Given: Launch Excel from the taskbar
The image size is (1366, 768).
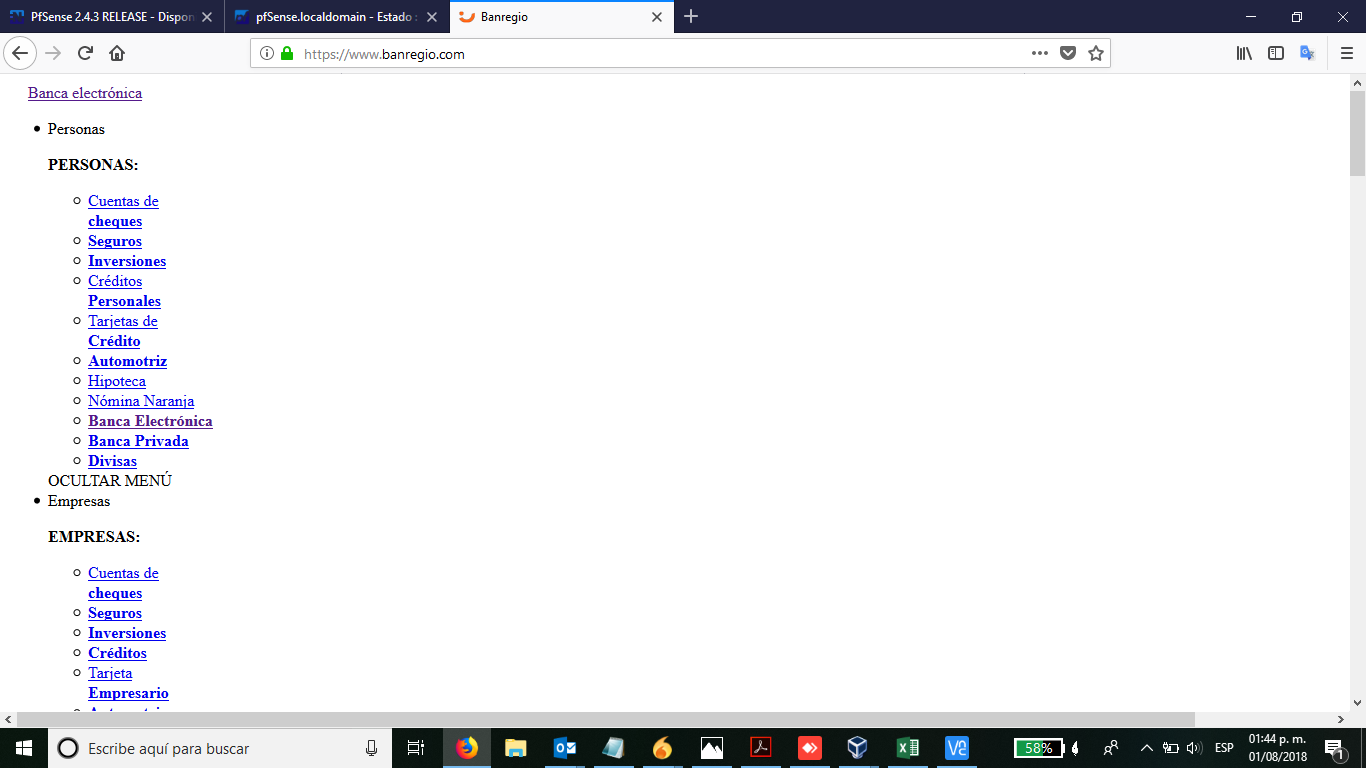Looking at the screenshot, I should pos(908,748).
